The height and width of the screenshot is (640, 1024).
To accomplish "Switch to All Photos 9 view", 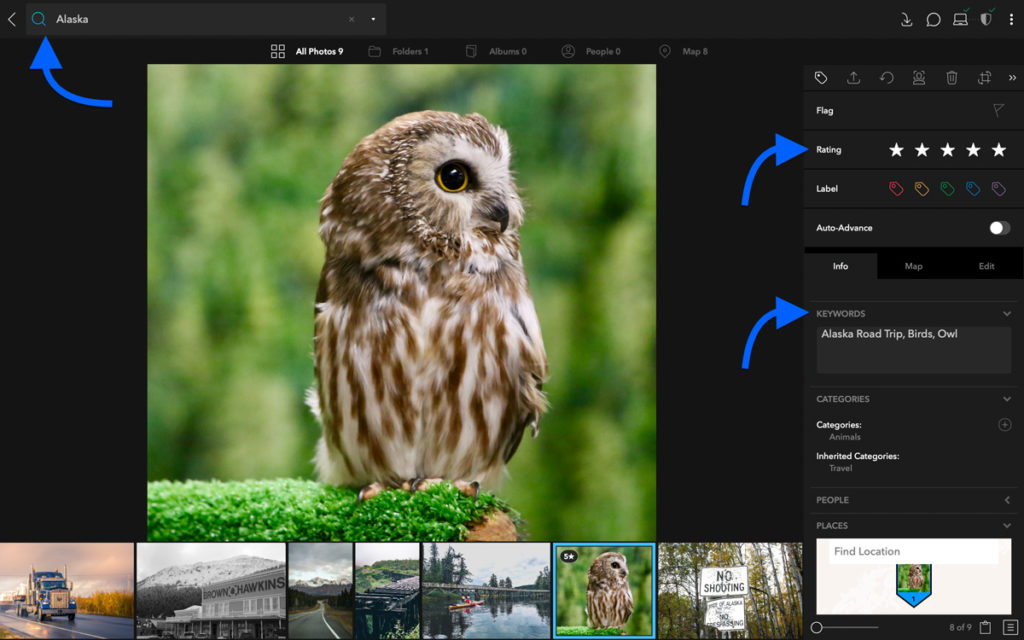I will tap(307, 51).
